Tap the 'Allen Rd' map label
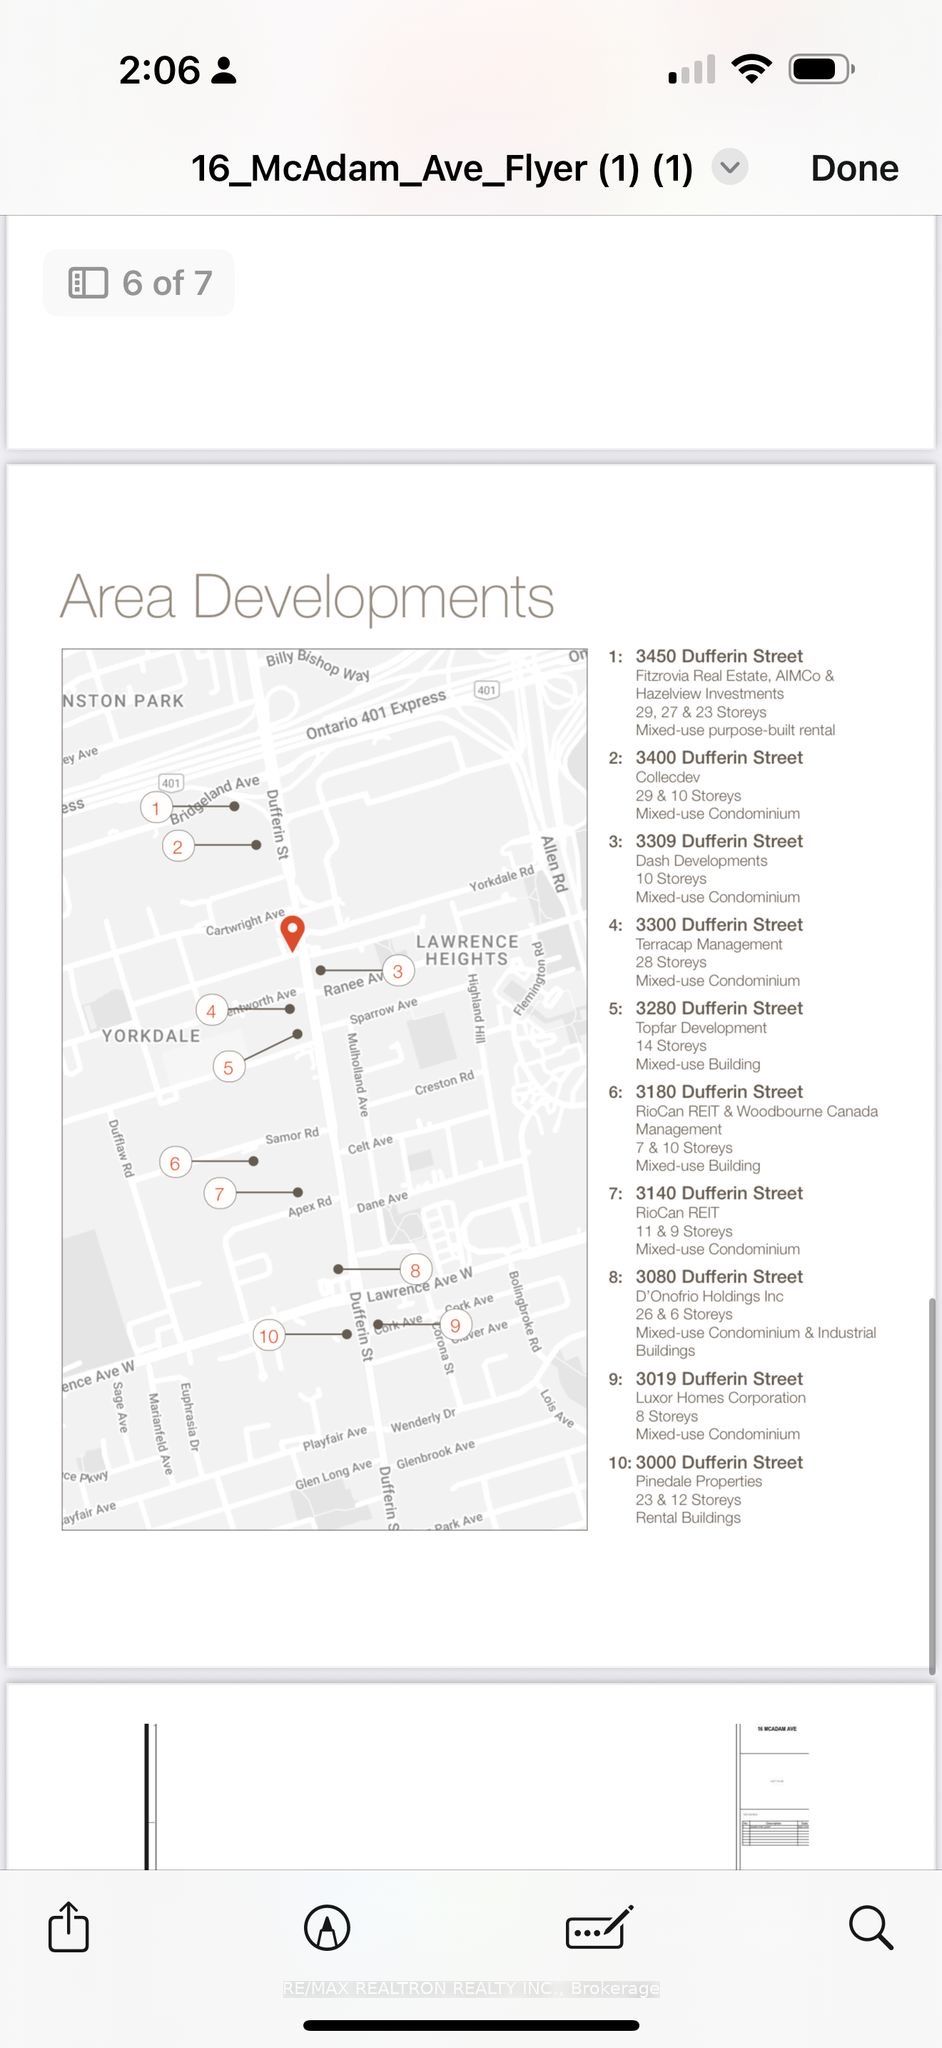This screenshot has width=942, height=2048. (x=553, y=864)
